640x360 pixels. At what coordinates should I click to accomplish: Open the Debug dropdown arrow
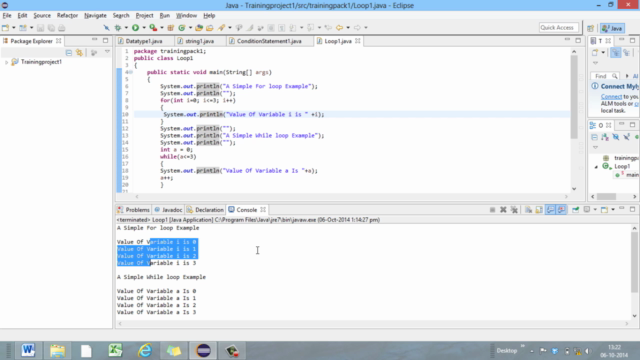(126, 28)
